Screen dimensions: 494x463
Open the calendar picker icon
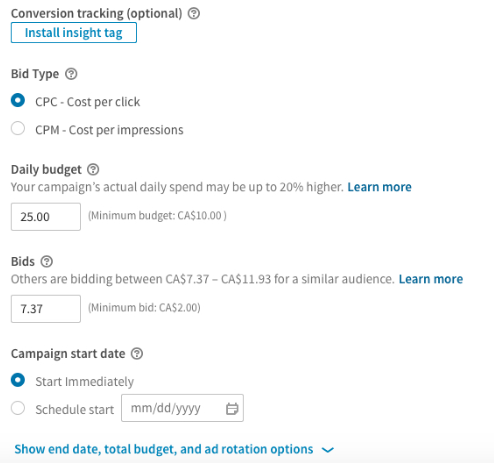pyautogui.click(x=232, y=408)
